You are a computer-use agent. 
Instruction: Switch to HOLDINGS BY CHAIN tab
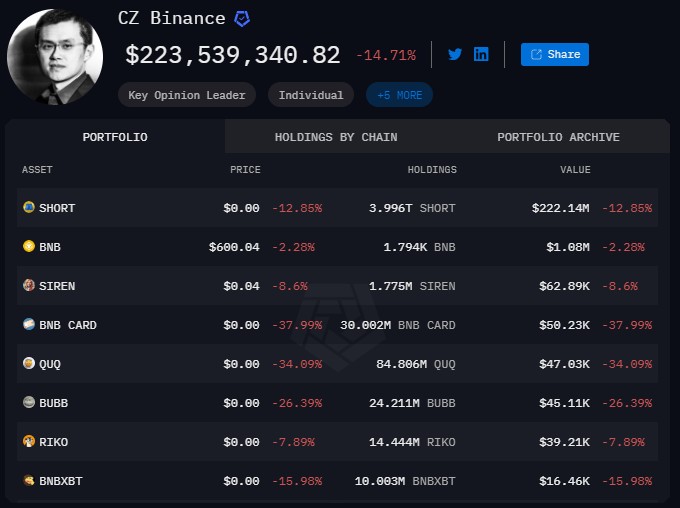[x=336, y=137]
